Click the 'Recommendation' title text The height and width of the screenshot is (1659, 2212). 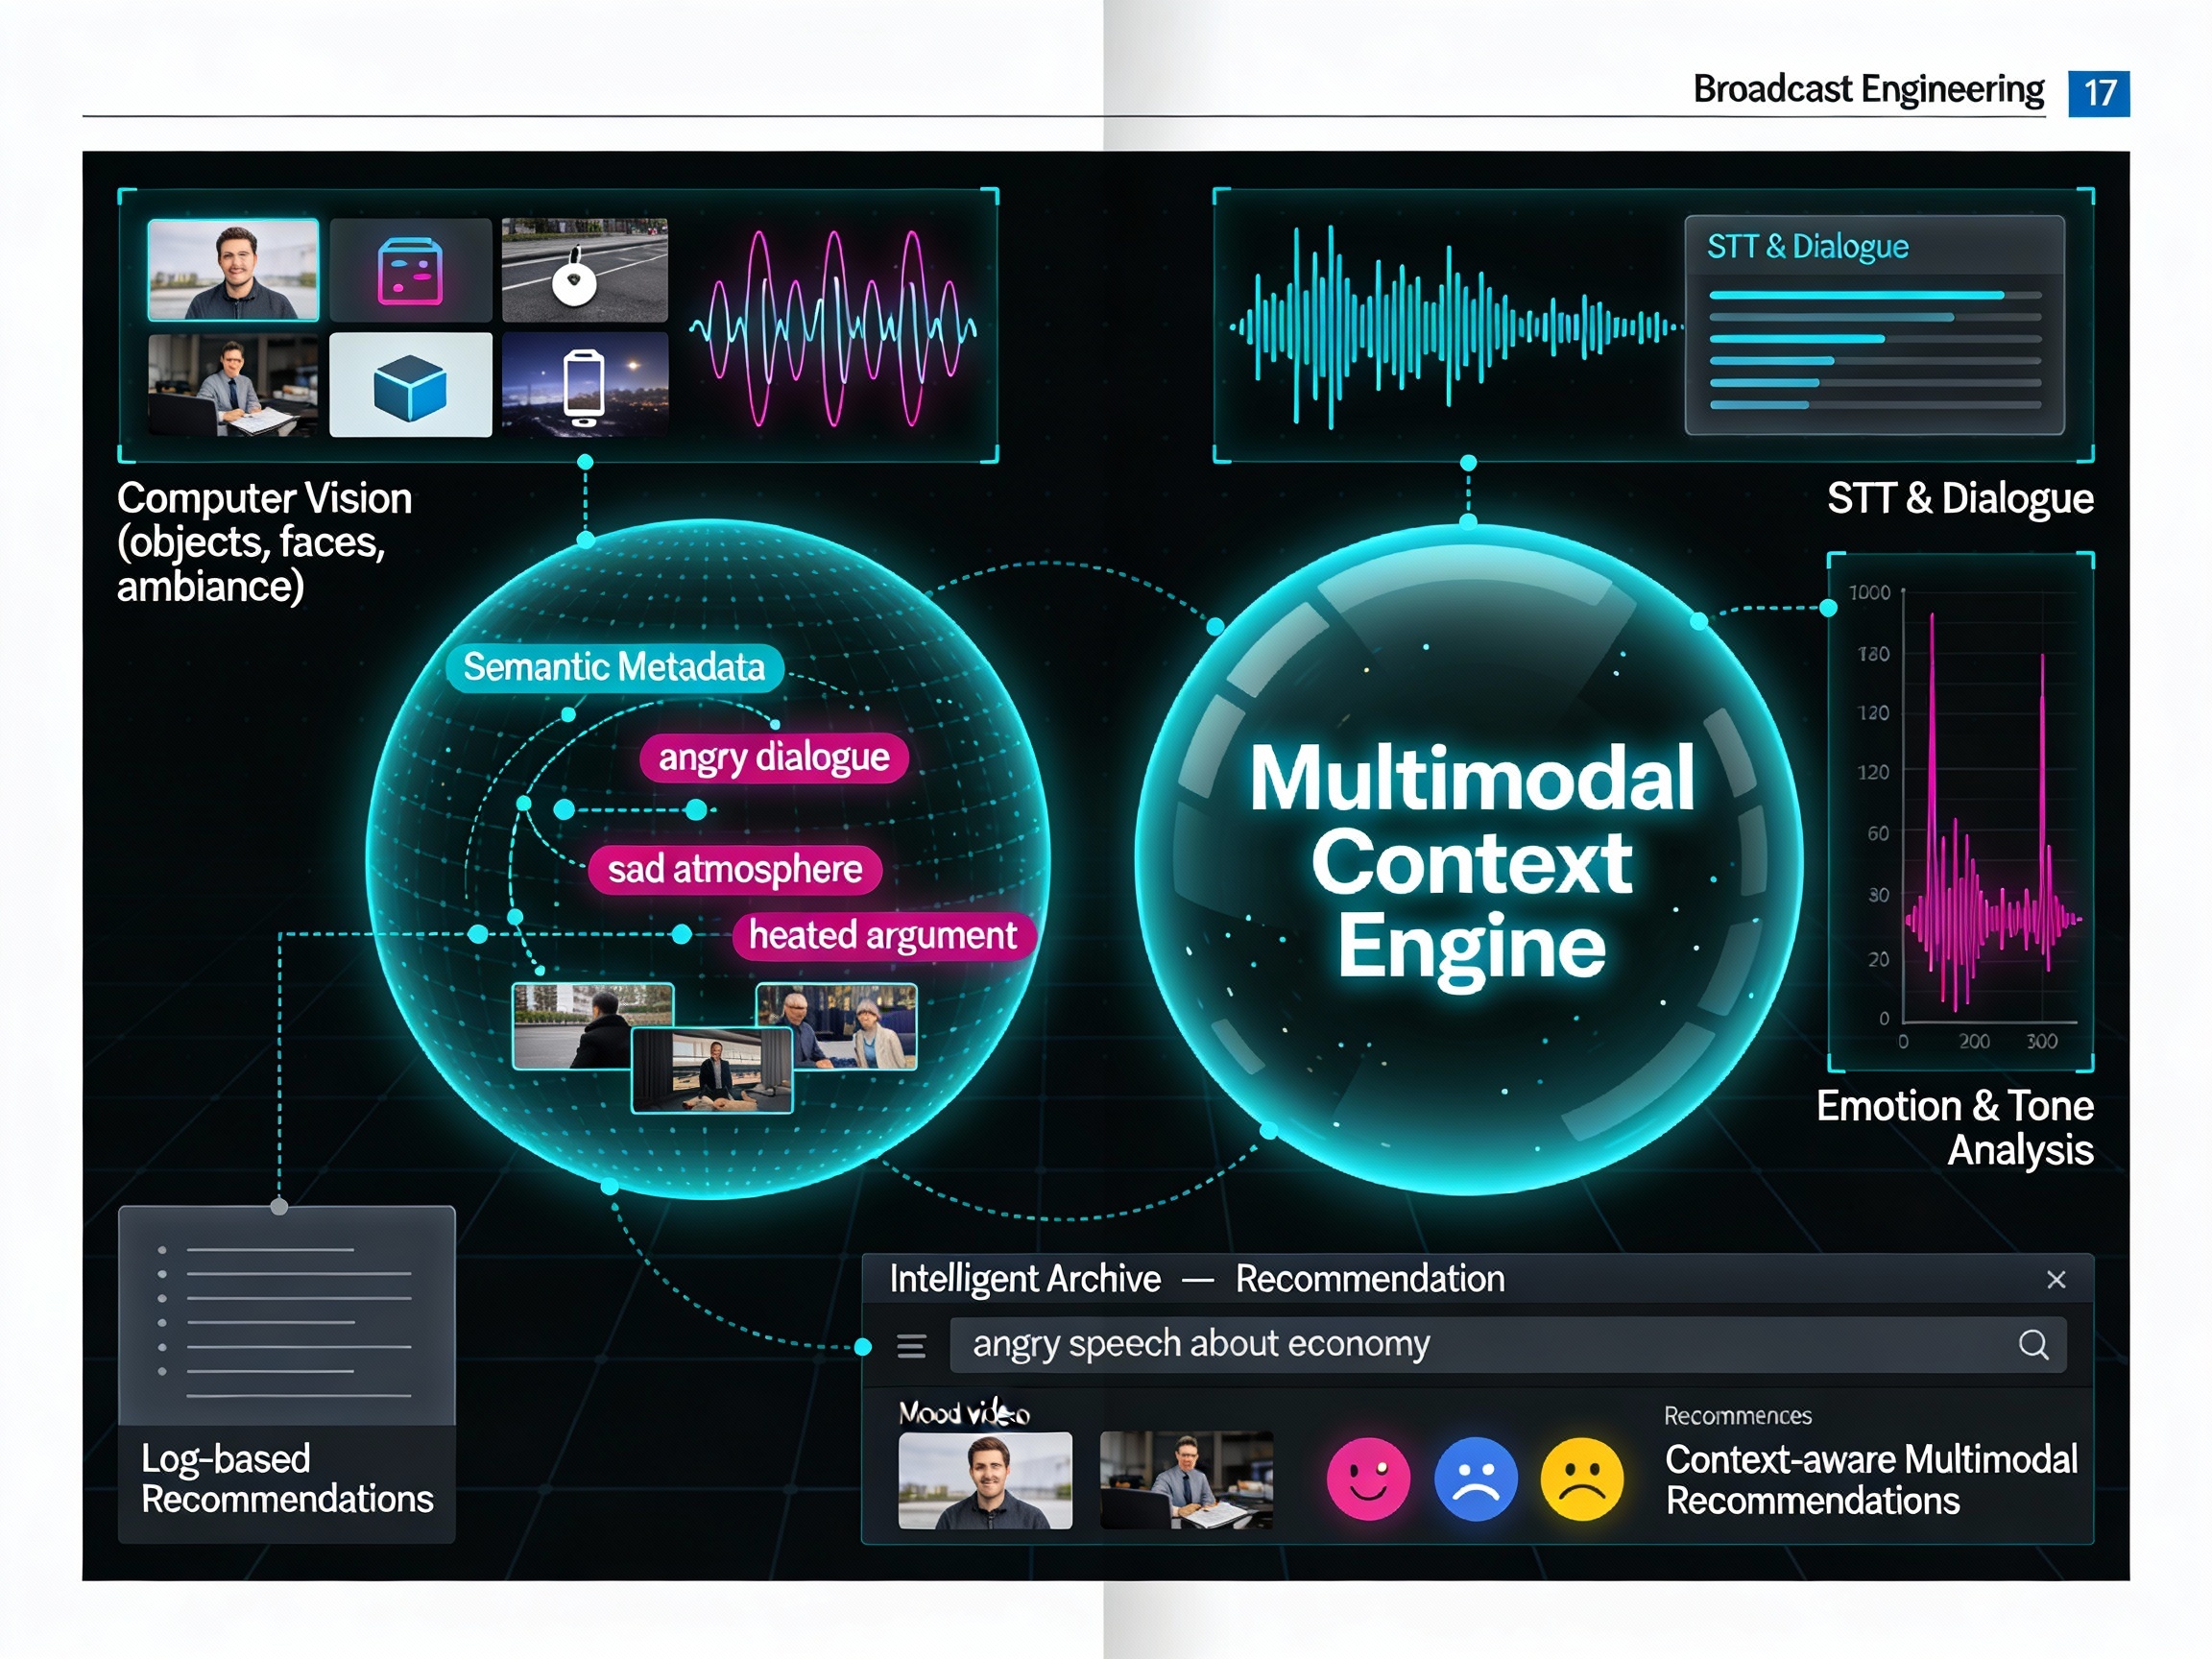pyautogui.click(x=1370, y=1279)
